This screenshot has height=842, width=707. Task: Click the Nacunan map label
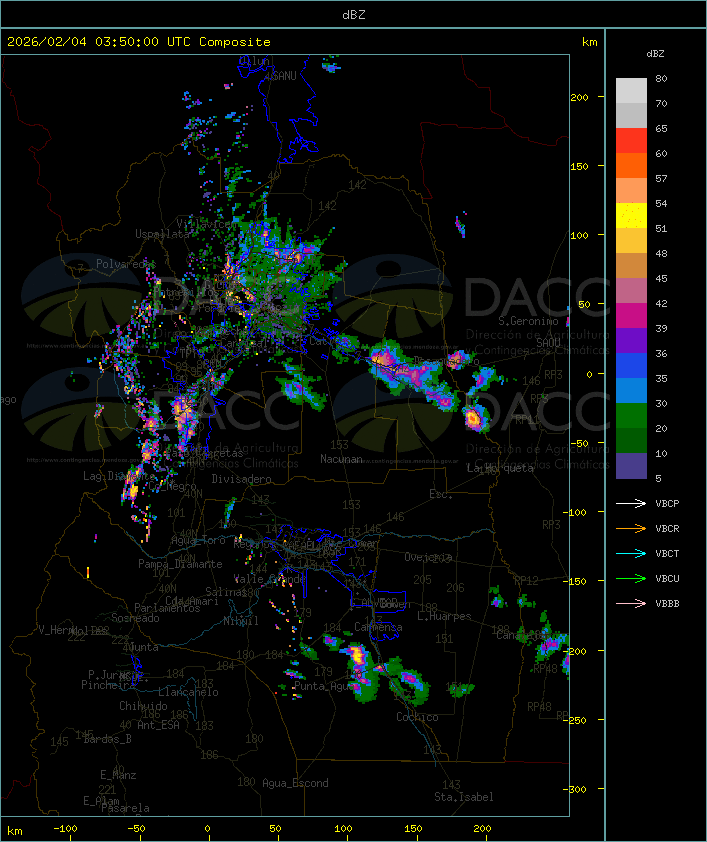341,459
